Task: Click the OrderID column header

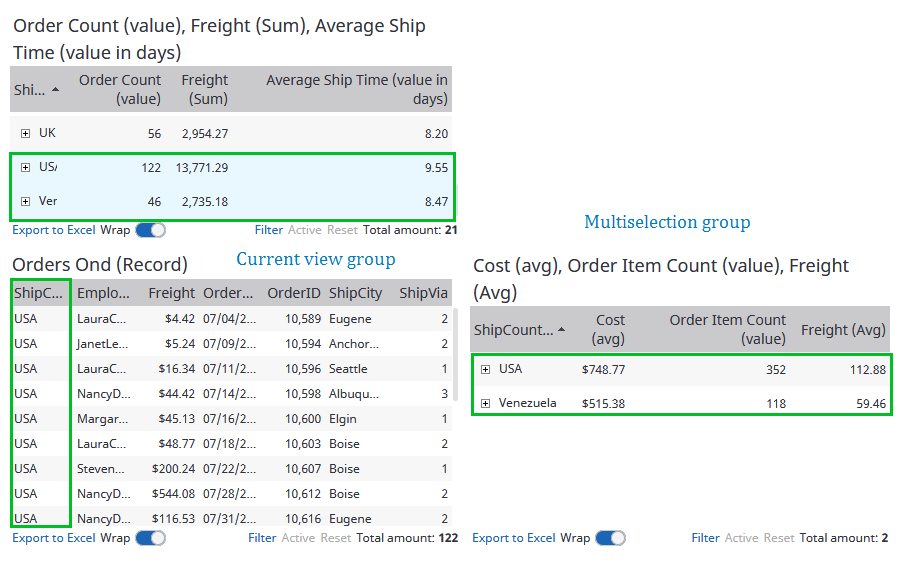Action: coord(293,293)
